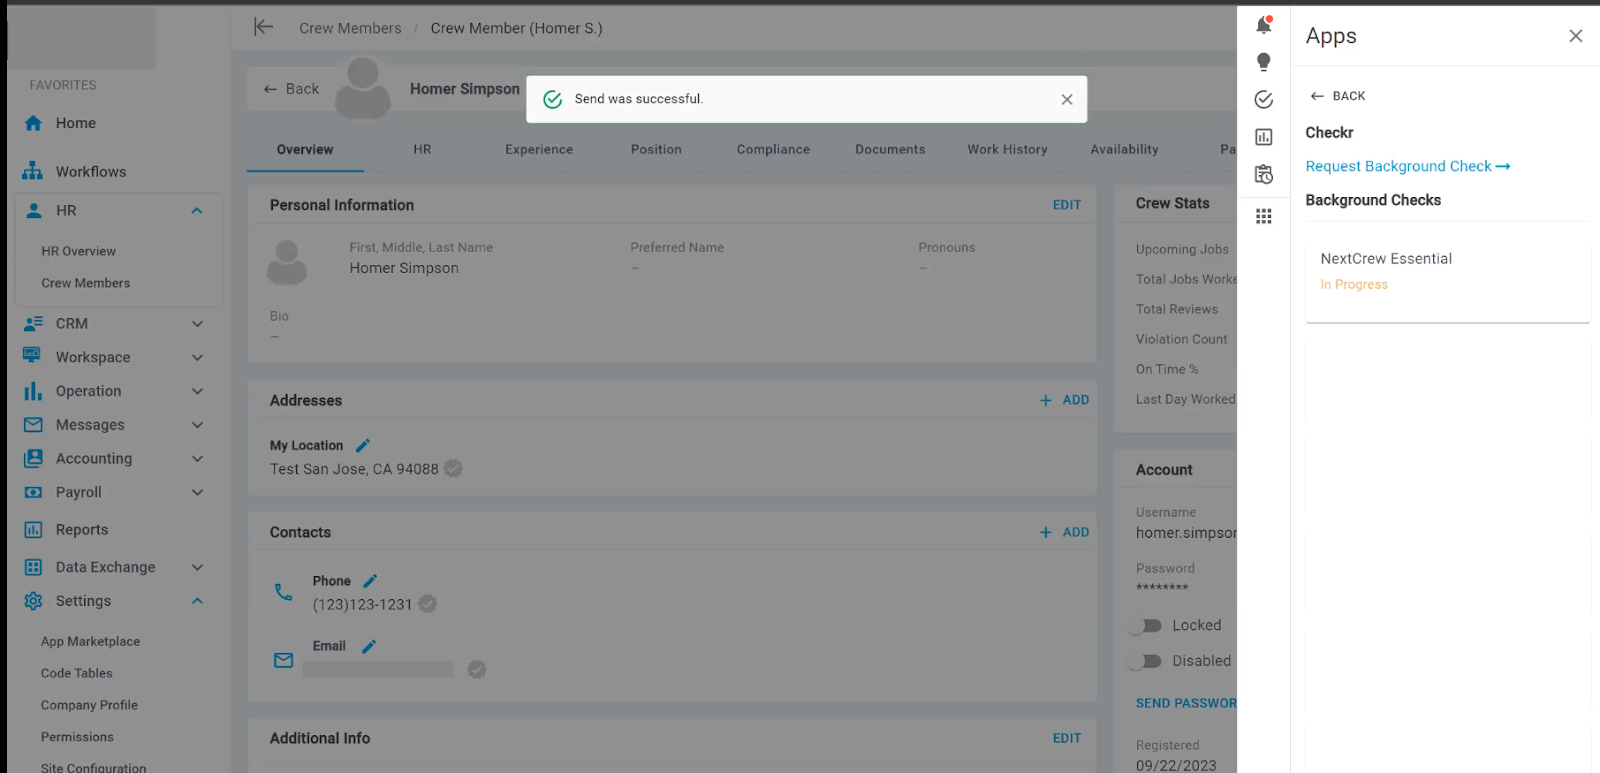Switch to the Overview tab
1600x773 pixels.
[x=305, y=149]
